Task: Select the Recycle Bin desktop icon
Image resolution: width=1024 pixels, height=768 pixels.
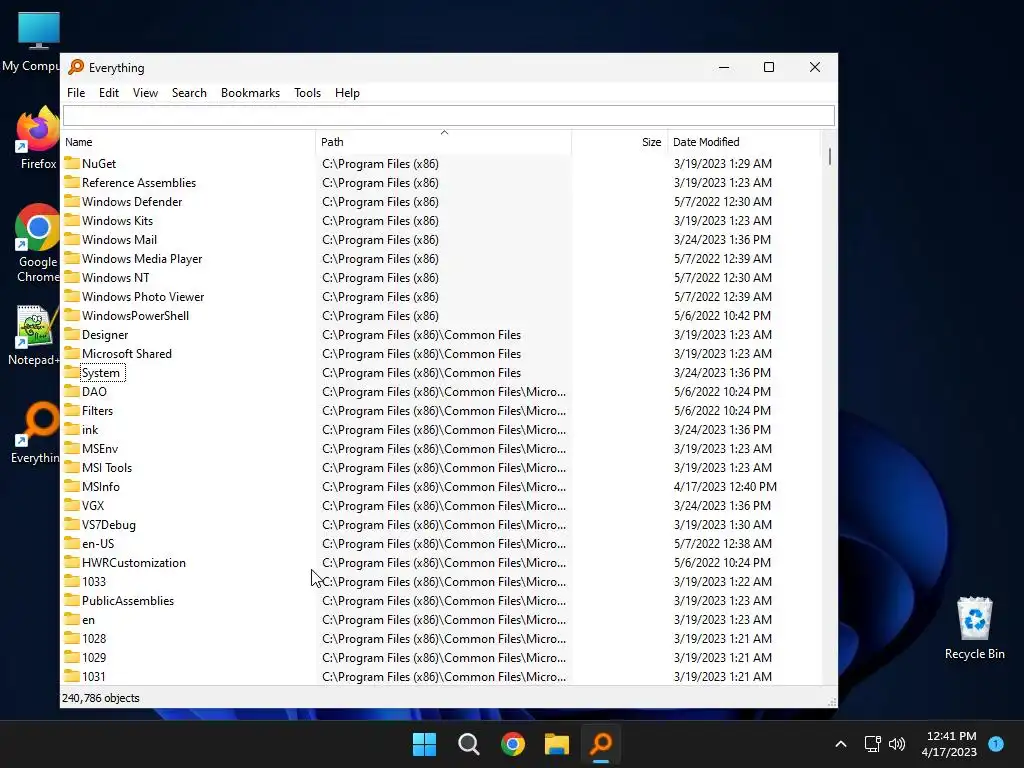Action: [974, 628]
